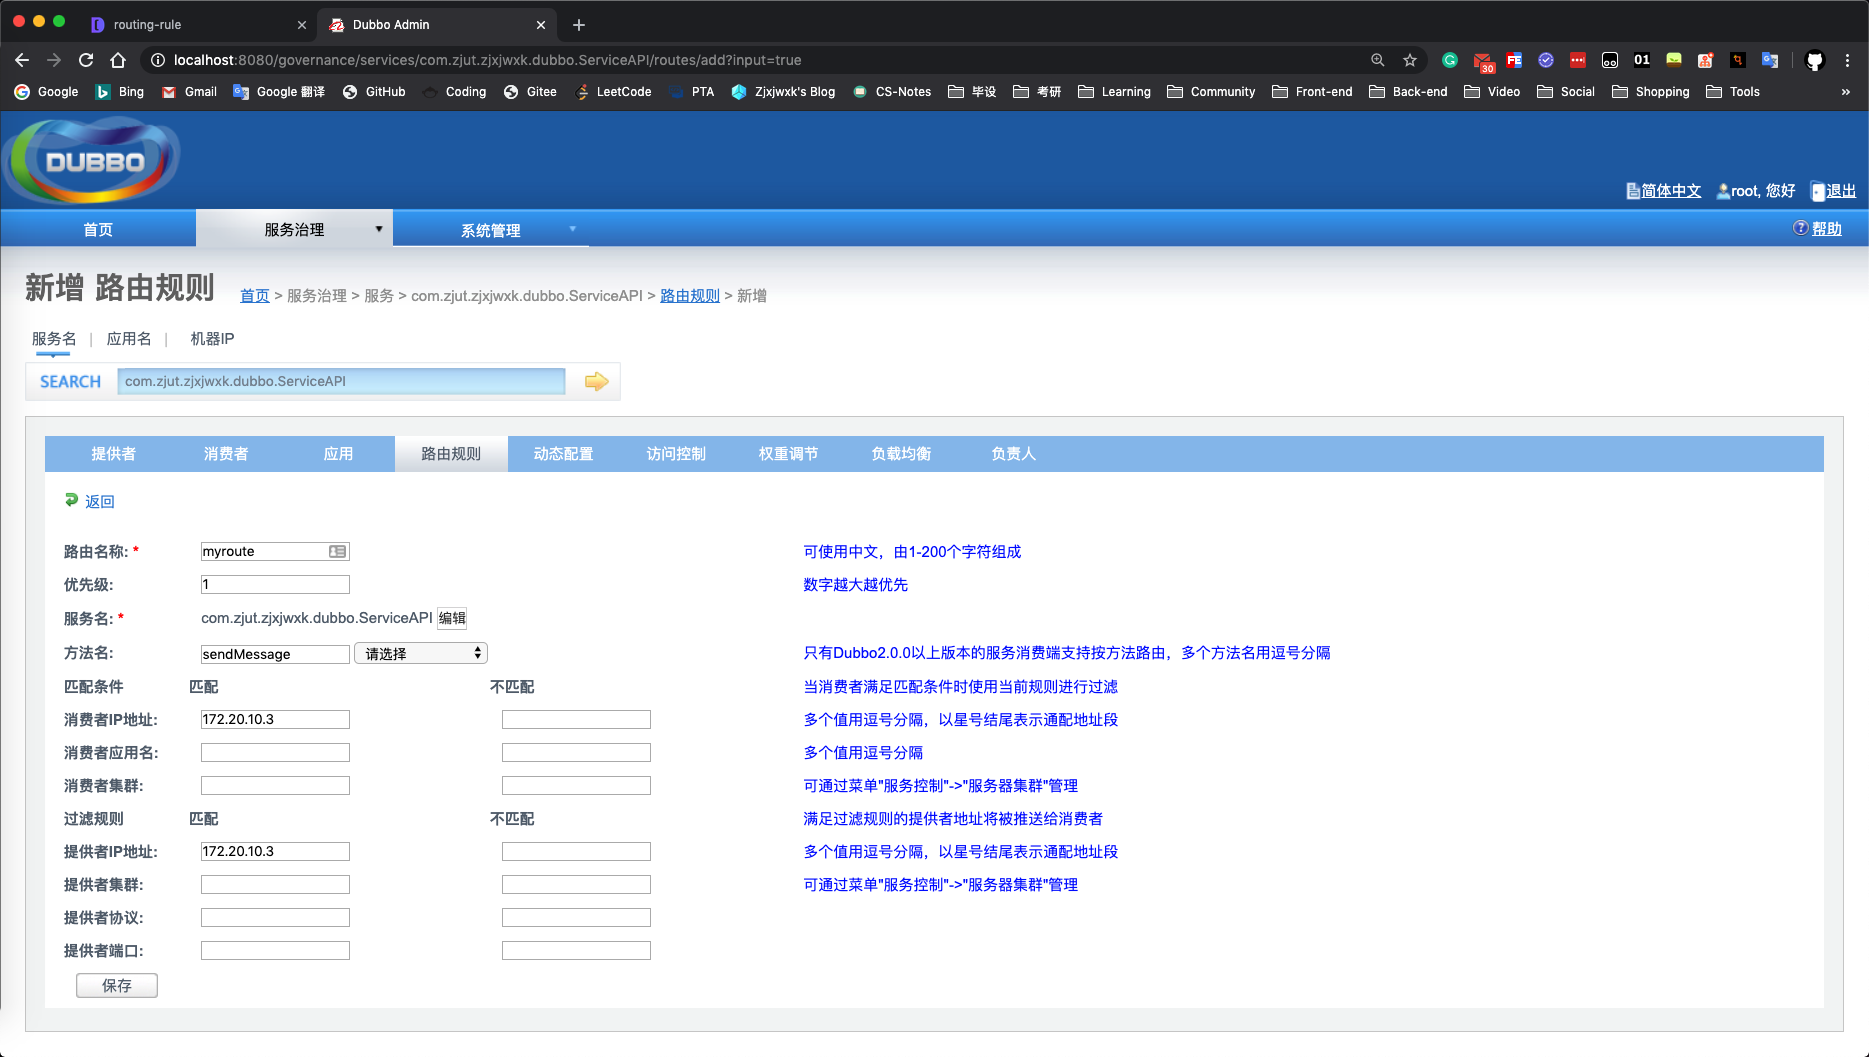Click the yellow search arrow icon
This screenshot has width=1869, height=1057.
coord(596,381)
